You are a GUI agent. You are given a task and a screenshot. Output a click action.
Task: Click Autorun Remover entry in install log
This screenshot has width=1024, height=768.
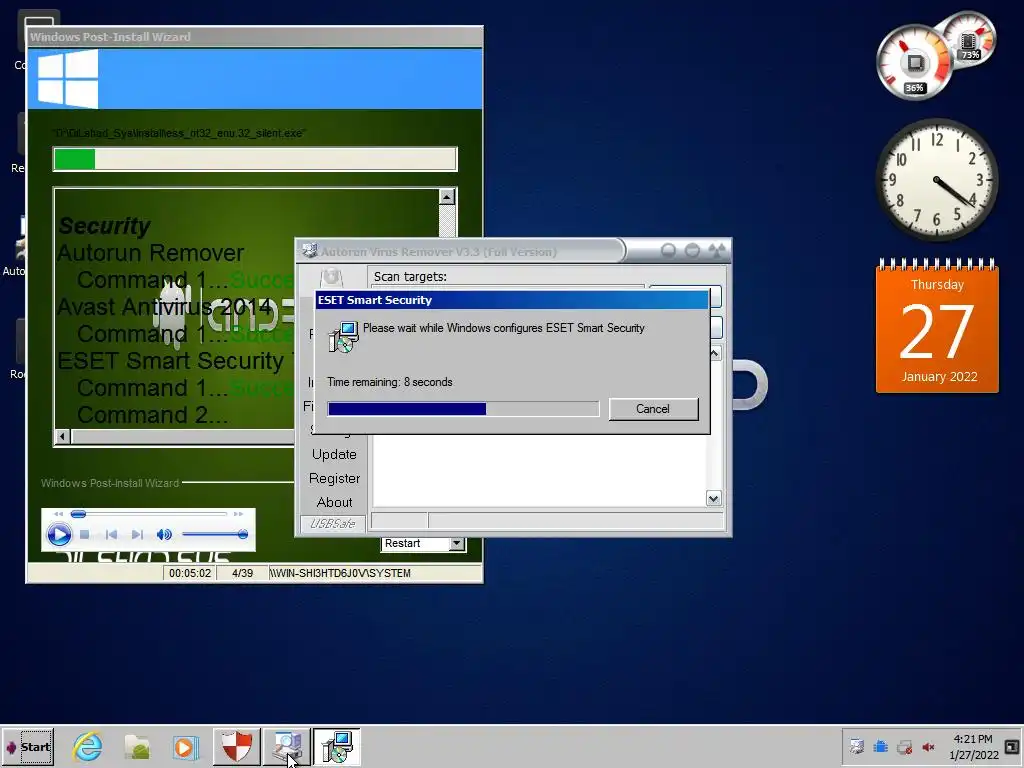click(x=150, y=253)
